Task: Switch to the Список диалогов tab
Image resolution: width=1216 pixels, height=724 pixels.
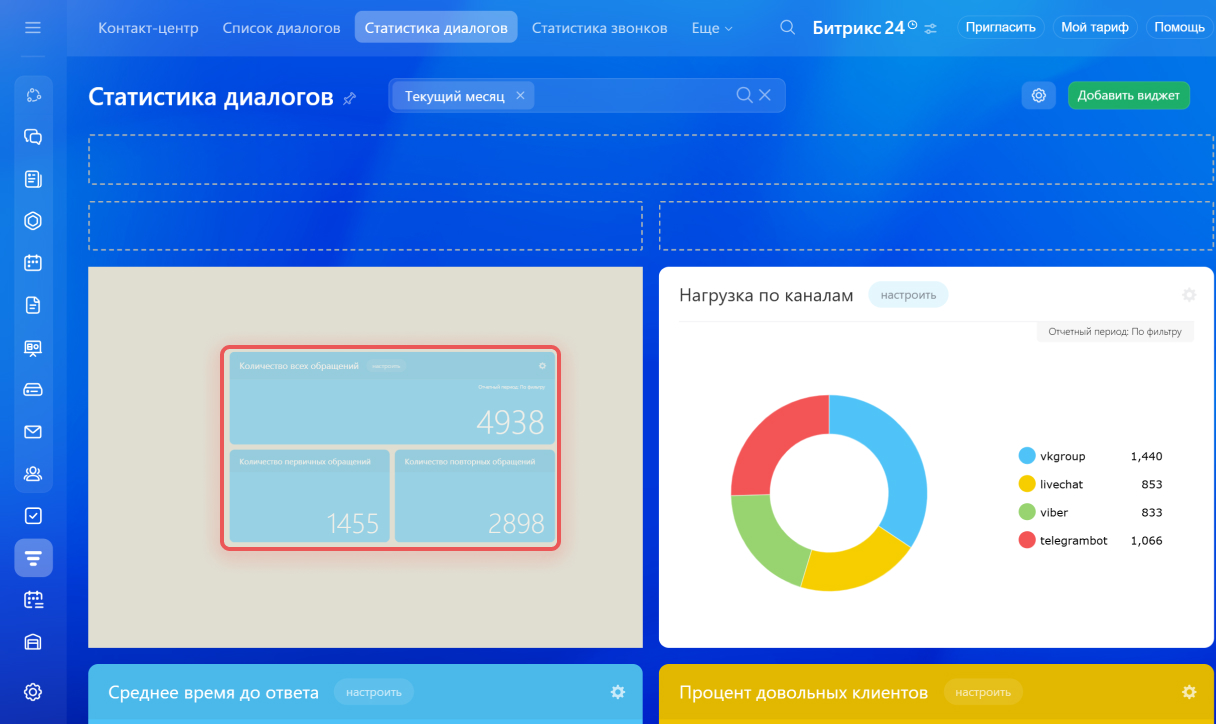Action: point(281,28)
